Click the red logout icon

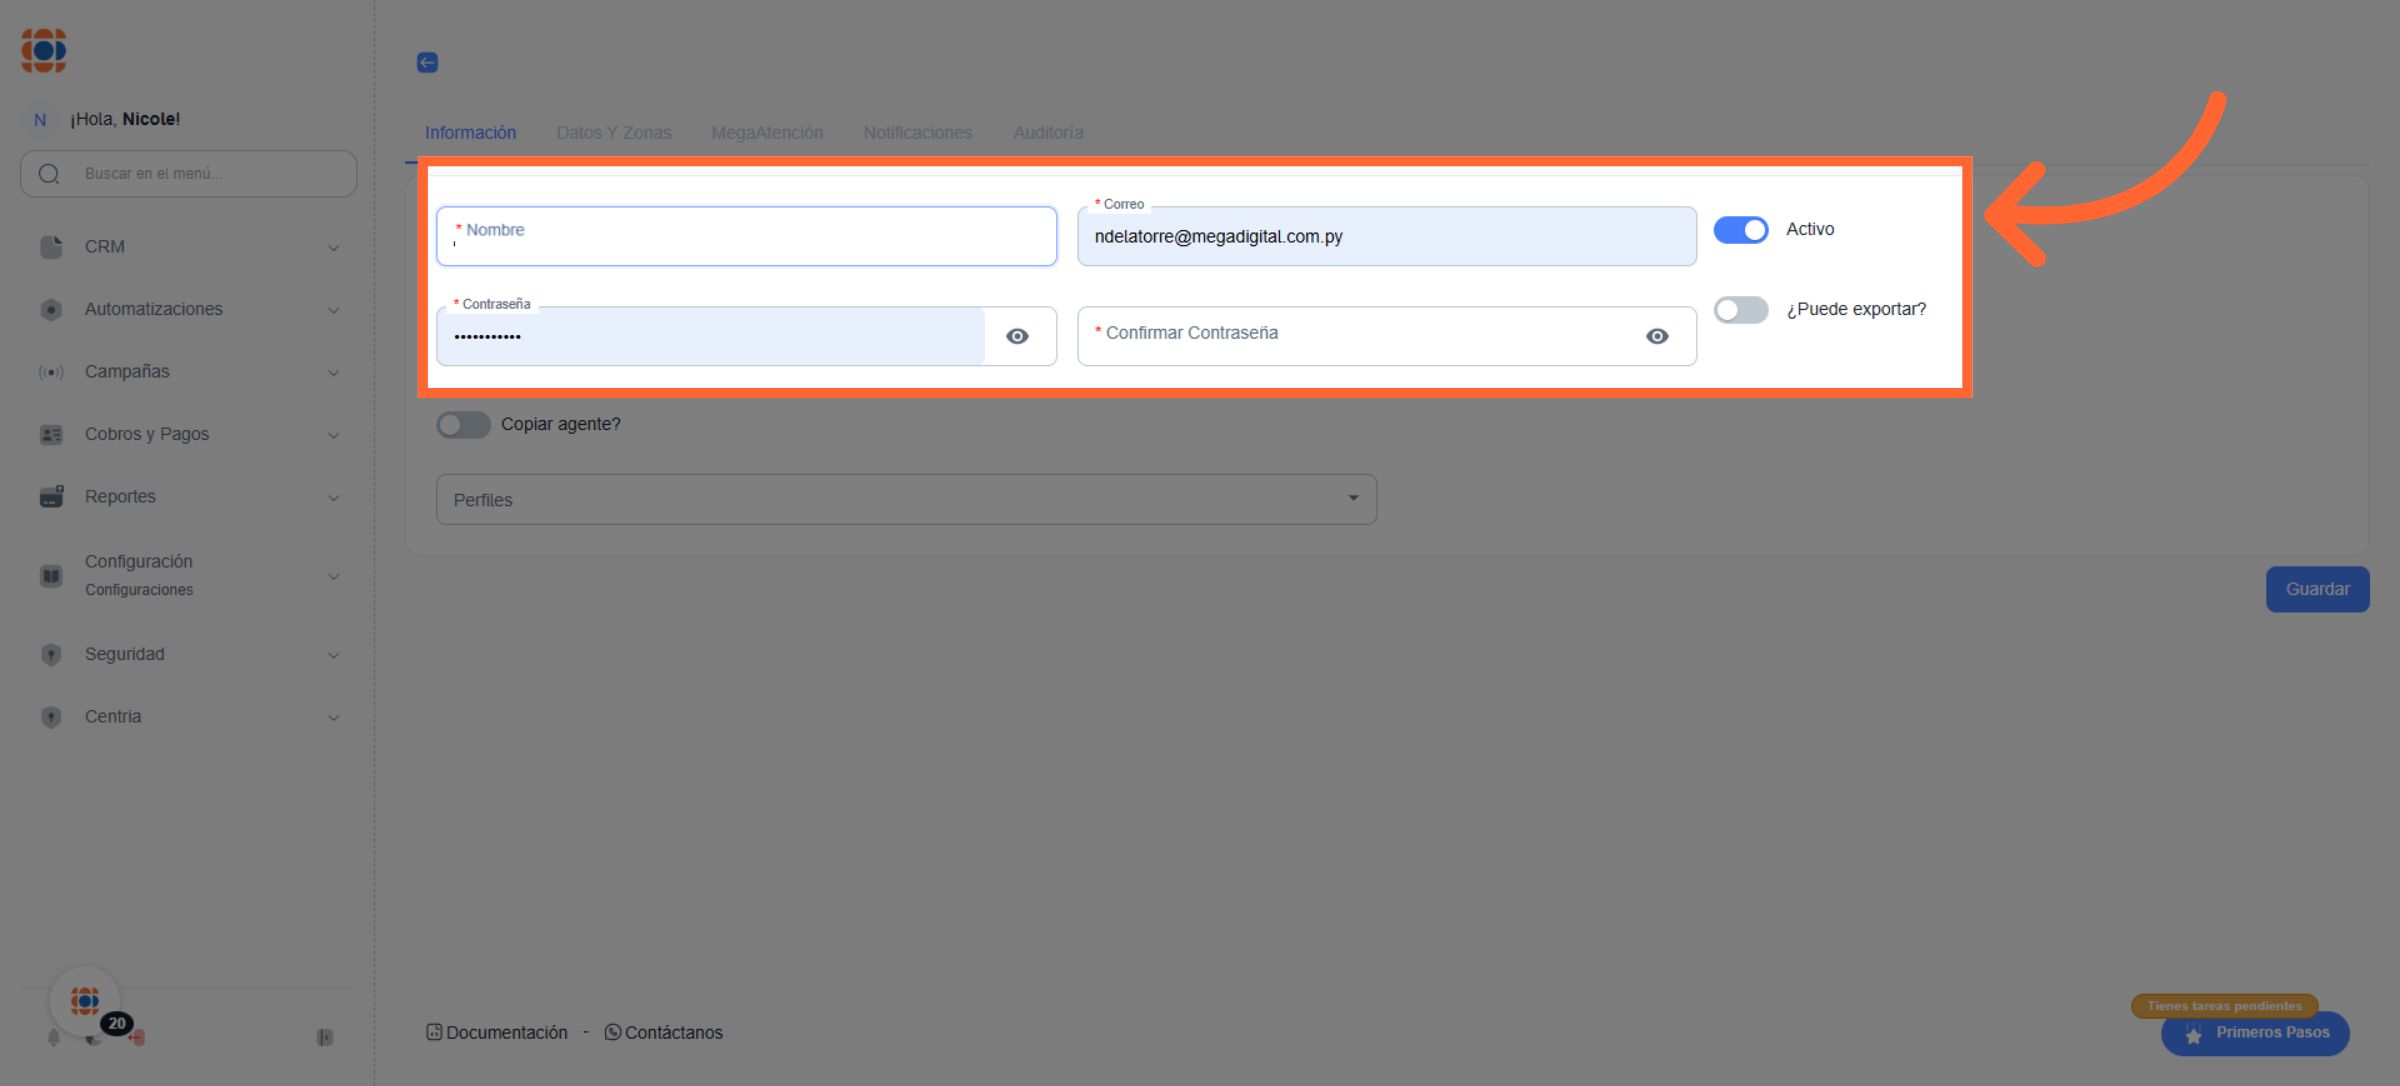click(138, 1038)
